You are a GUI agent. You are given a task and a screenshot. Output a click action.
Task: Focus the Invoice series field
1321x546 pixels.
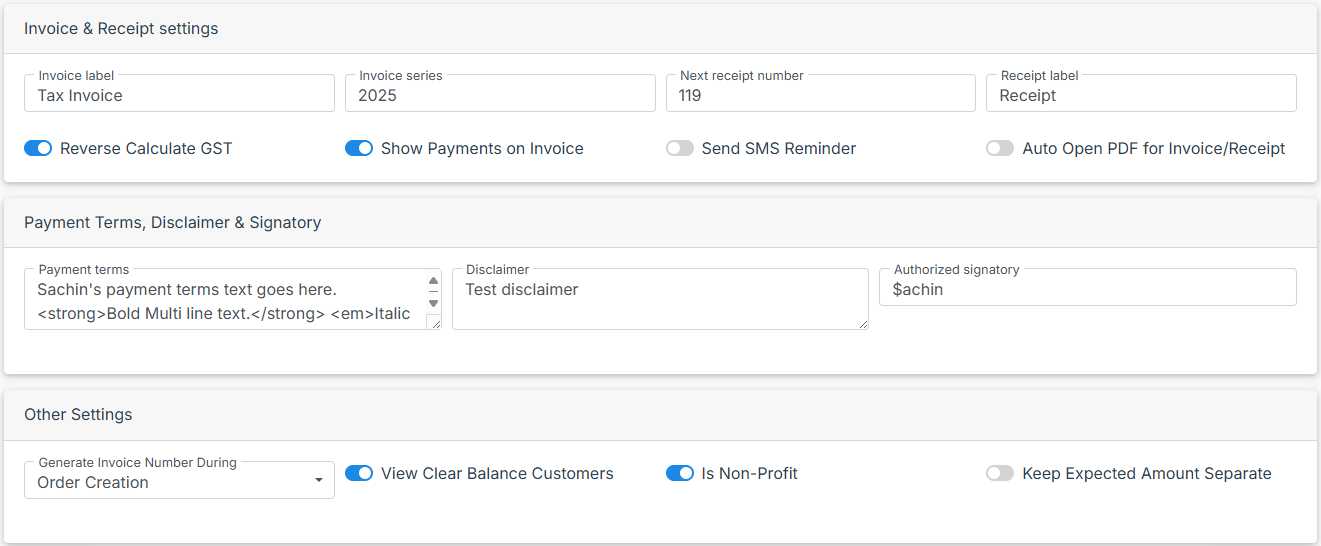click(x=500, y=96)
